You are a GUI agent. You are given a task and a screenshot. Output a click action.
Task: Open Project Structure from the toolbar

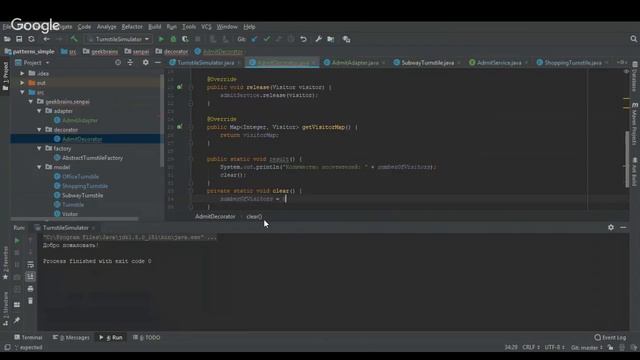coord(331,39)
